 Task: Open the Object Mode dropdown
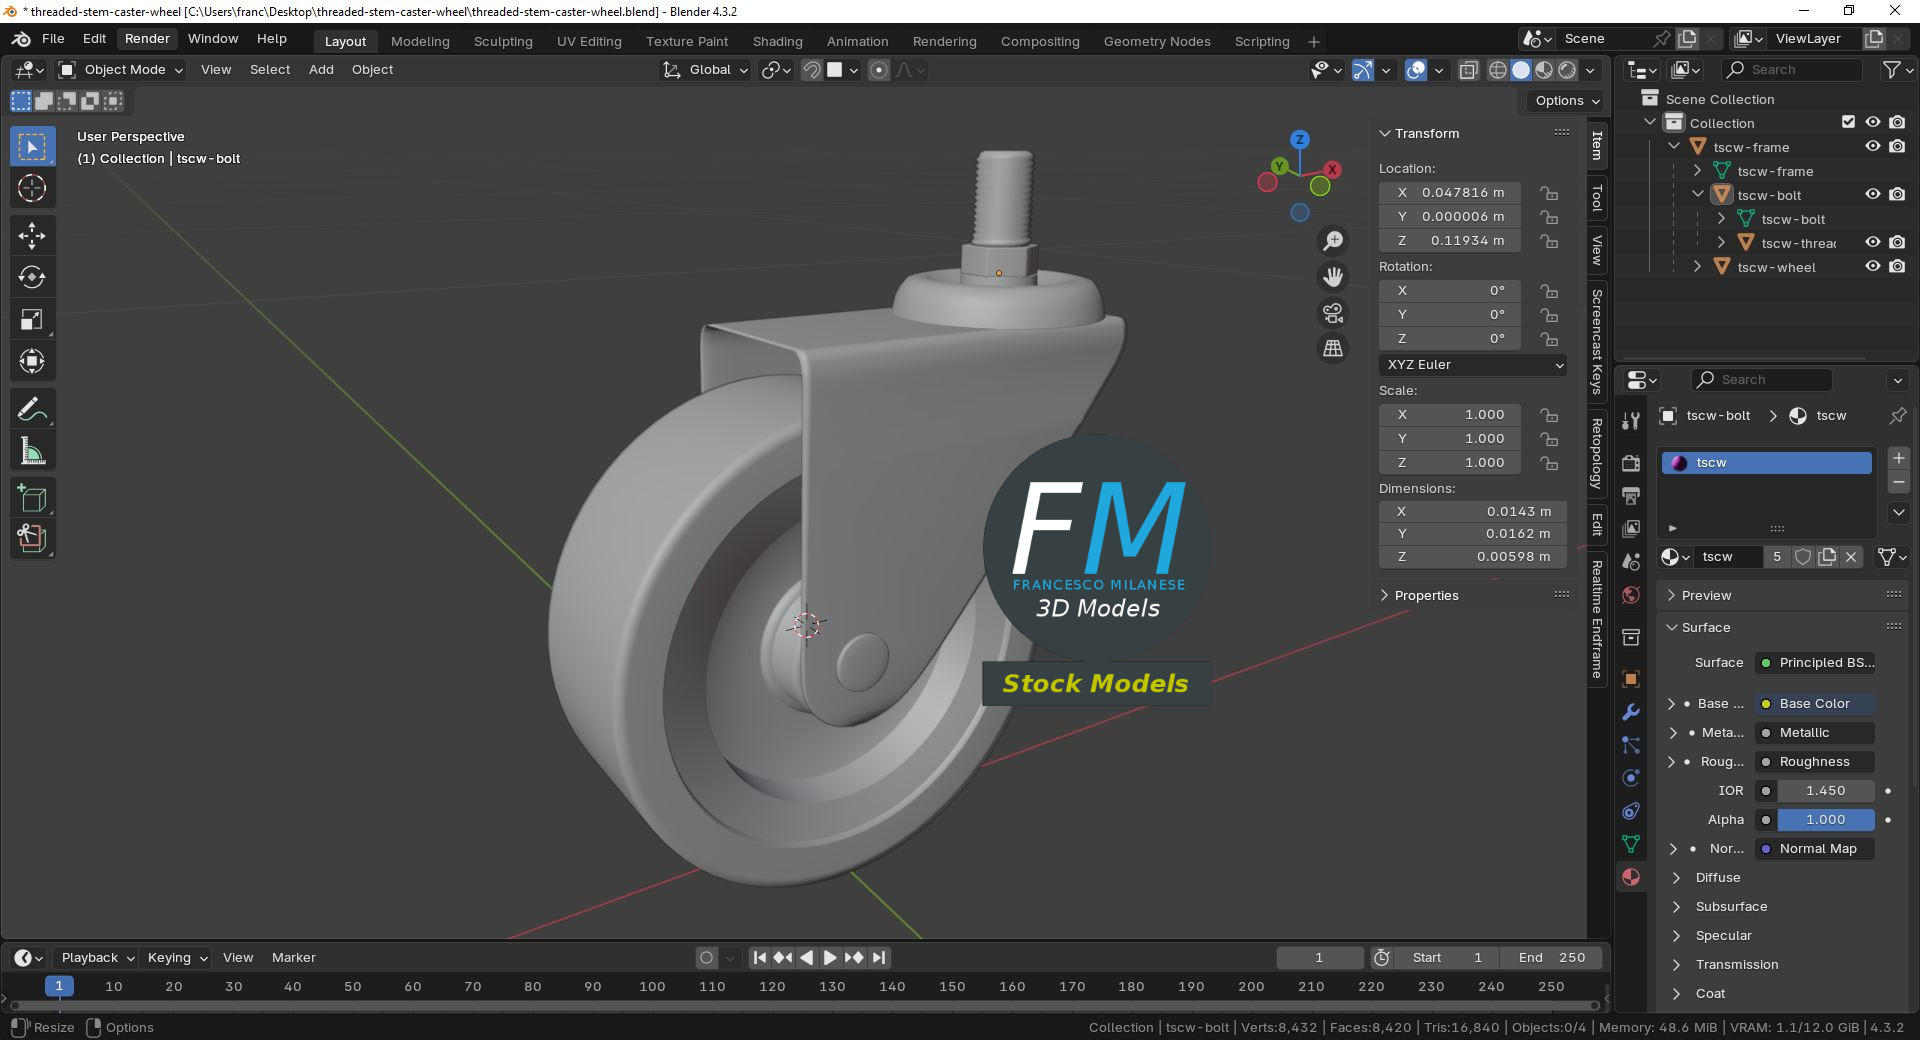[x=121, y=70]
